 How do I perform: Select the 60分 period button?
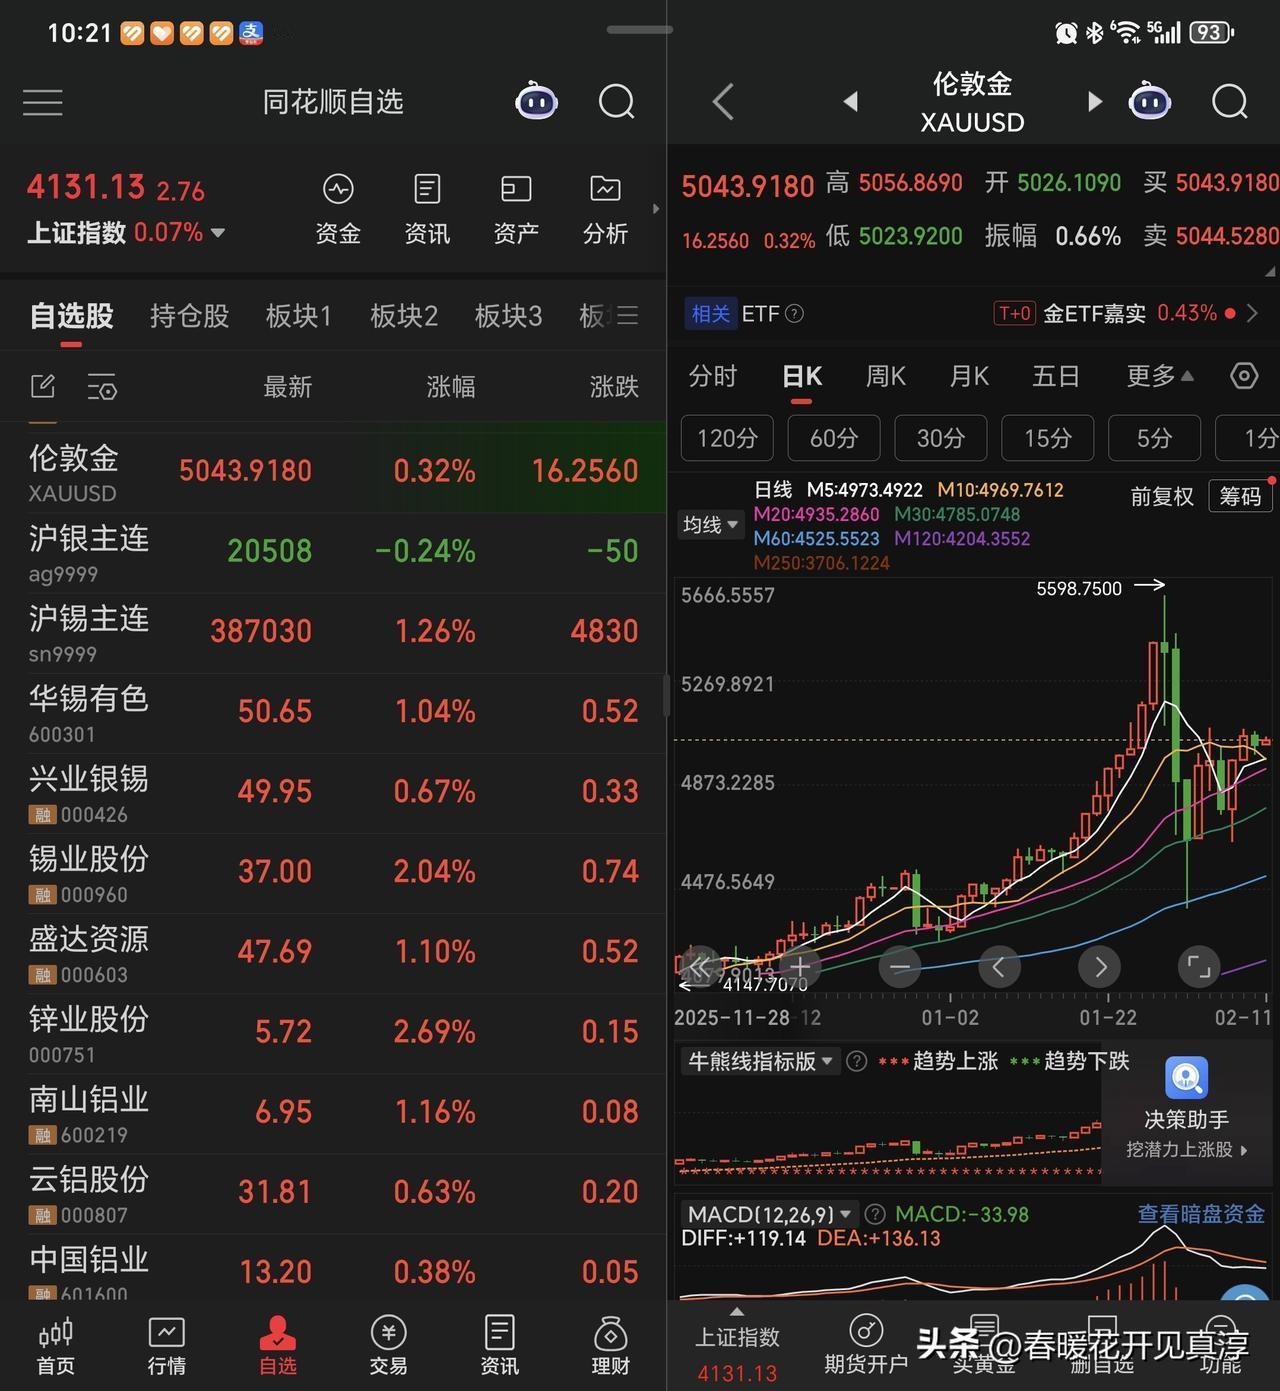coord(834,438)
